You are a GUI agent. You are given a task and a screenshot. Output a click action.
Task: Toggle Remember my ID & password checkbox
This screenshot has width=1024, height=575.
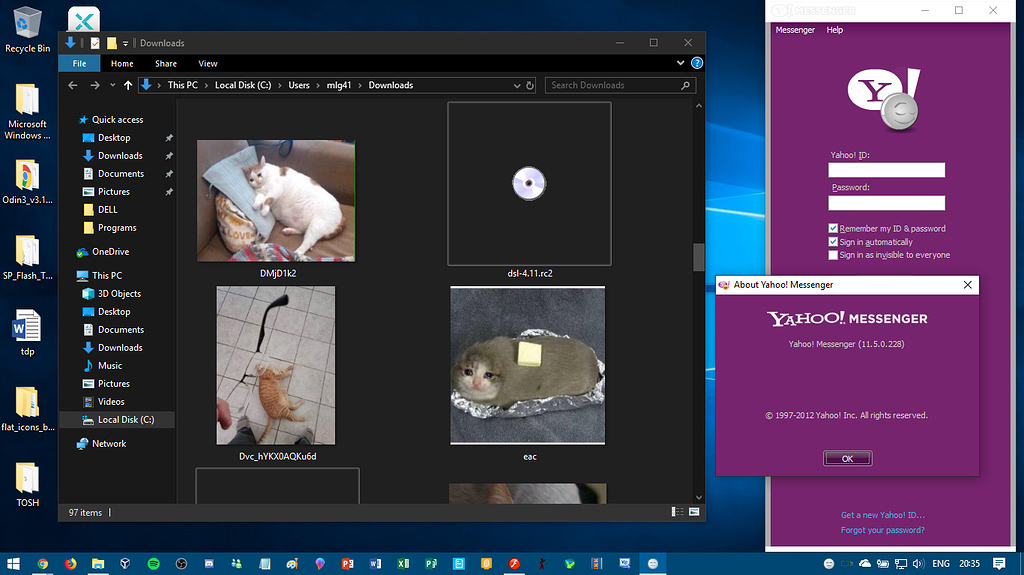(833, 228)
